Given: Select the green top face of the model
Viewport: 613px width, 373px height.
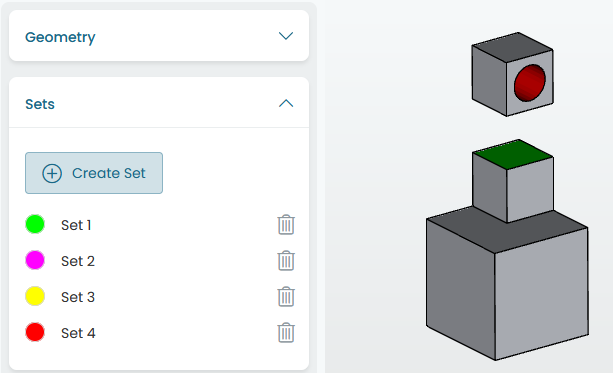Looking at the screenshot, I should (x=513, y=154).
